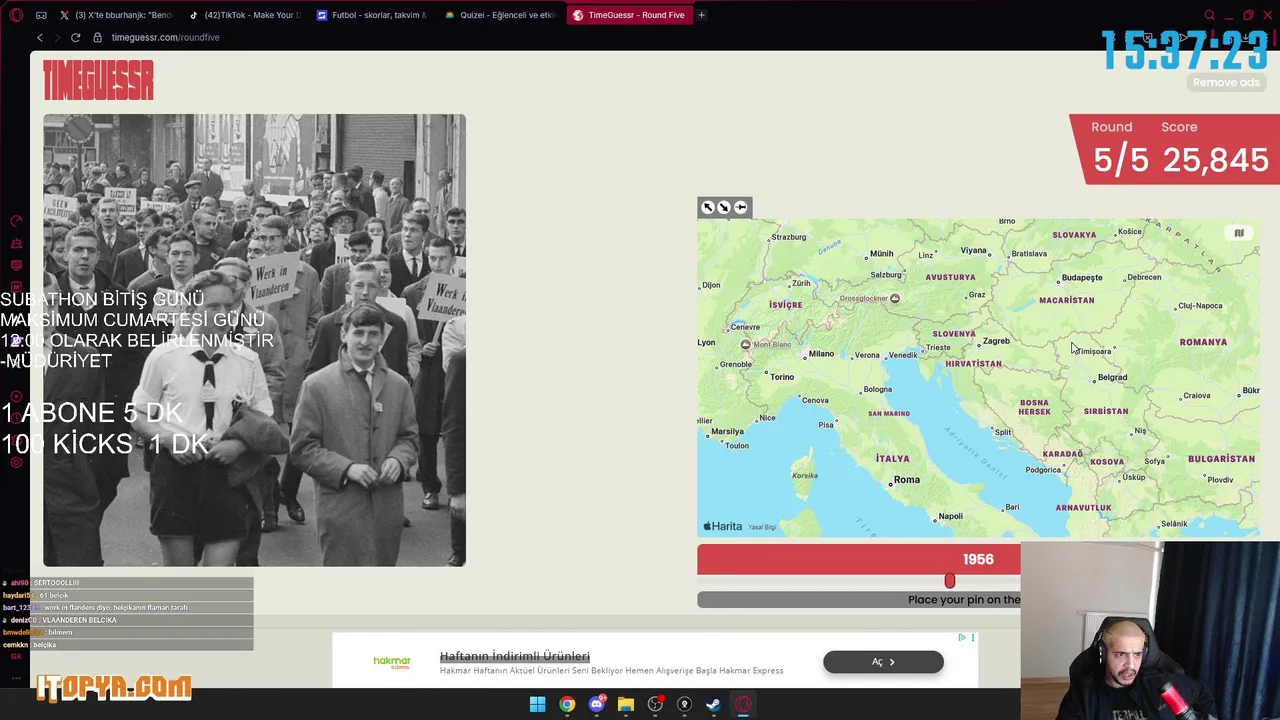
Task: Open Discord from the taskbar
Action: [597, 705]
